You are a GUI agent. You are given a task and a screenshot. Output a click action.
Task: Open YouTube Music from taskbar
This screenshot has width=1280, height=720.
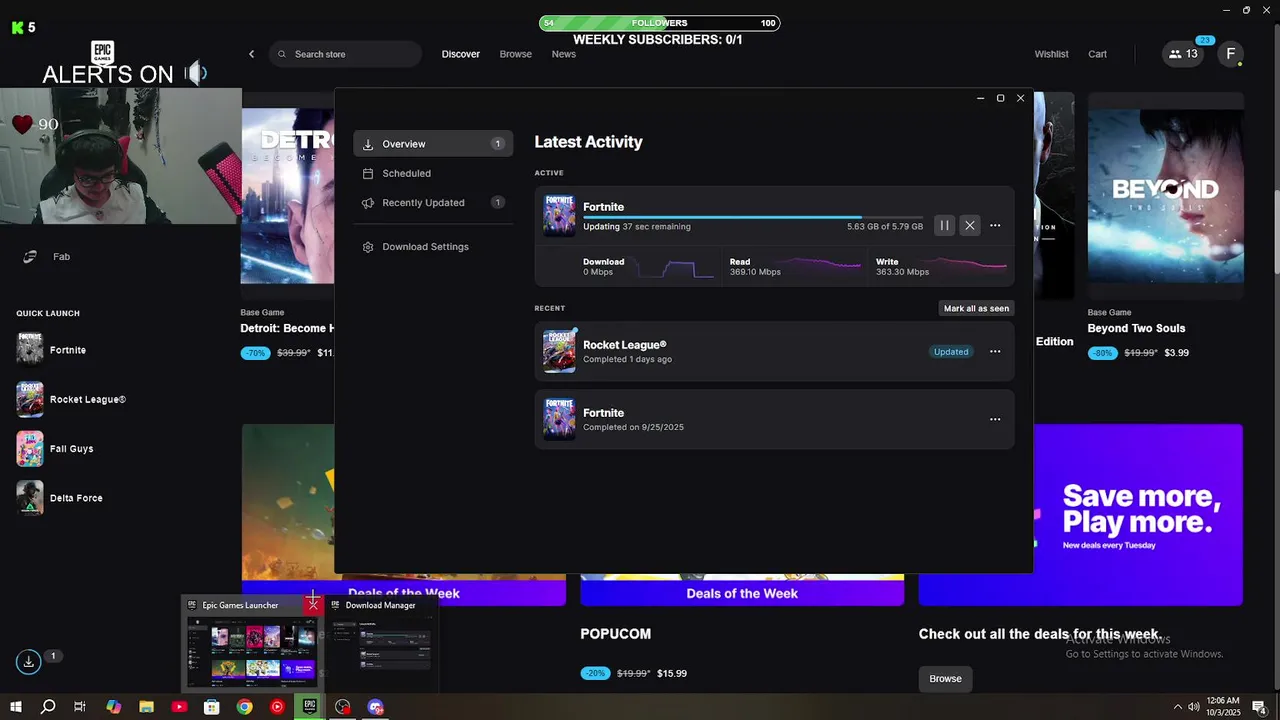(277, 707)
